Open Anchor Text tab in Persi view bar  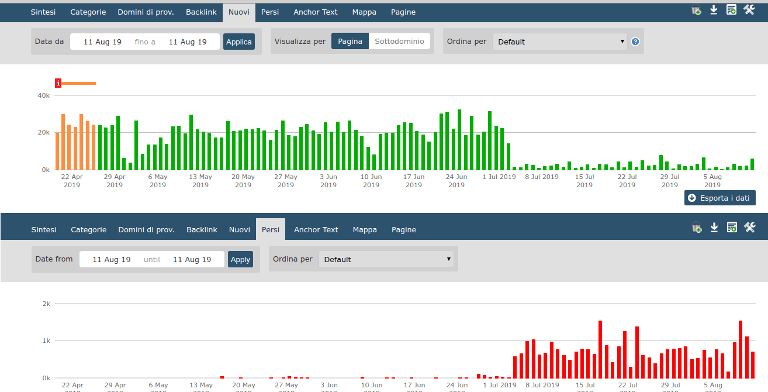316,229
